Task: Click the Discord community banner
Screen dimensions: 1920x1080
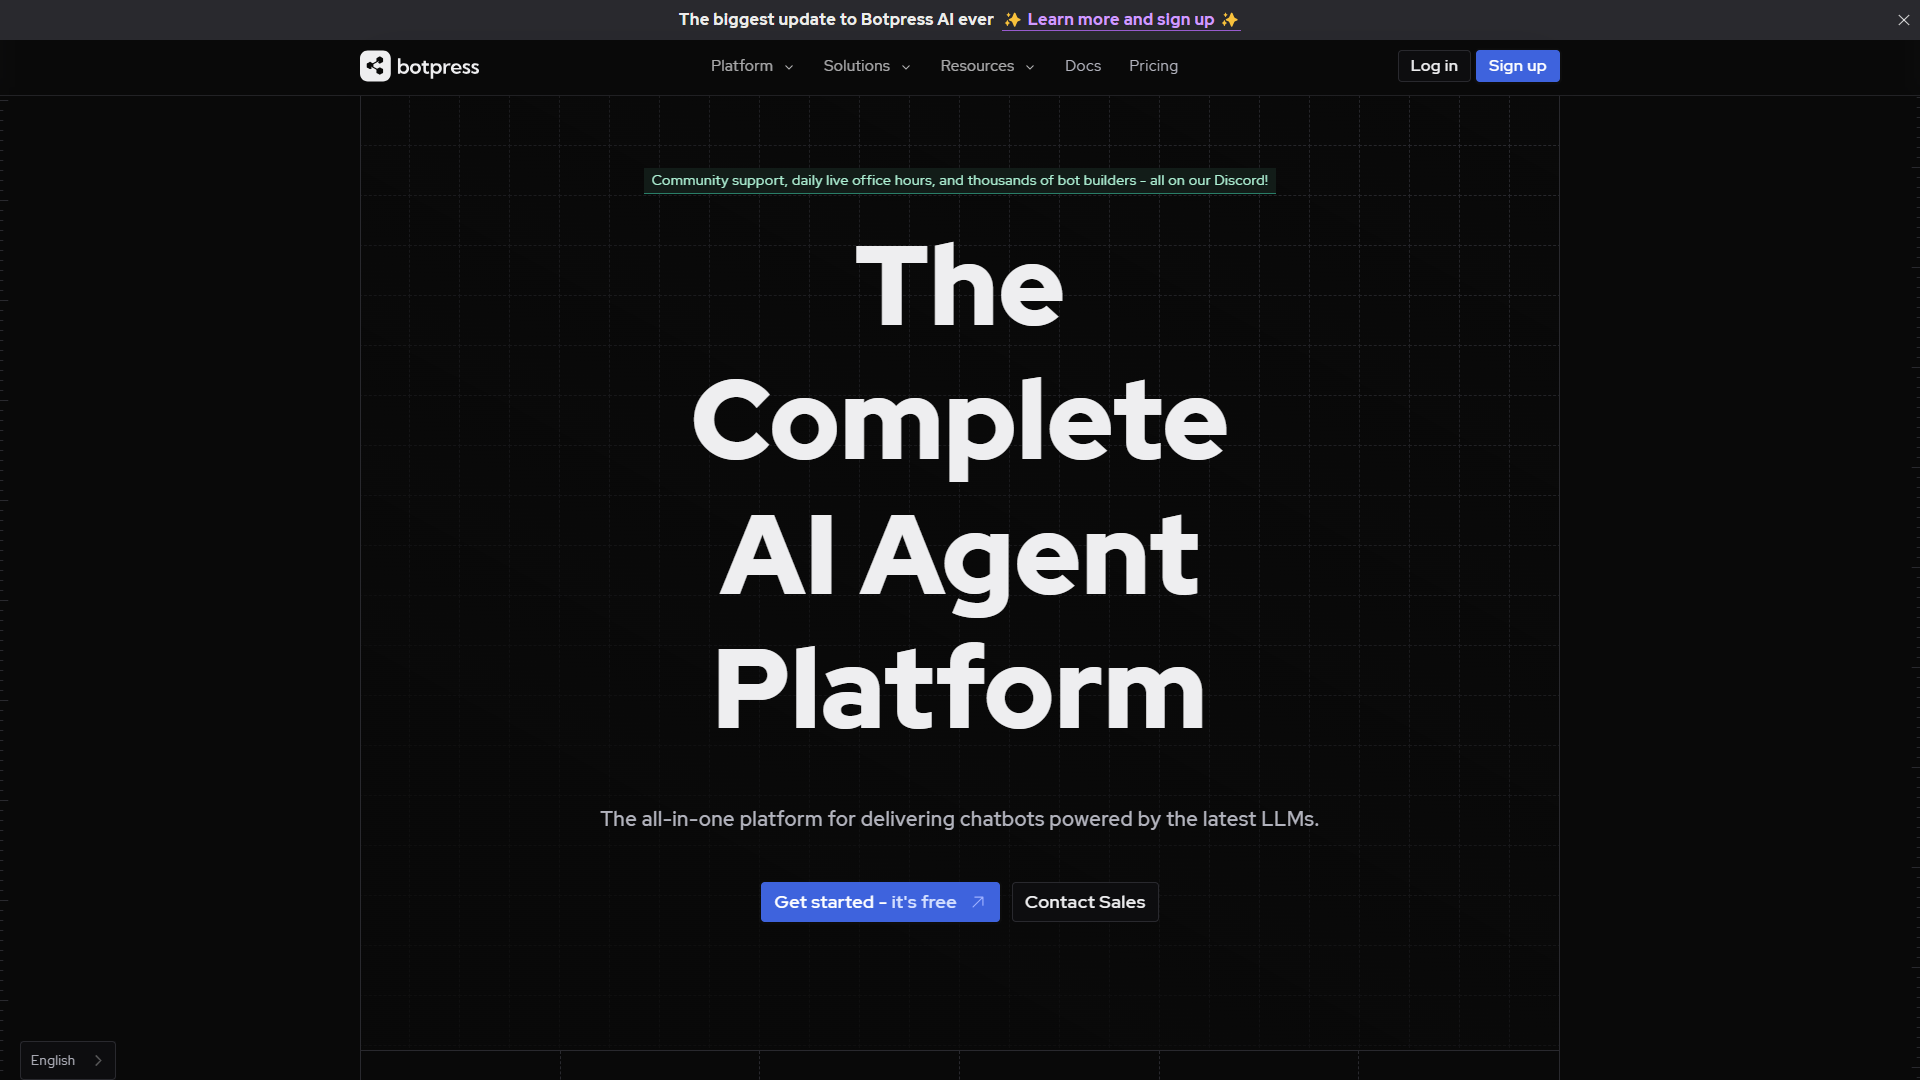Action: tap(959, 180)
